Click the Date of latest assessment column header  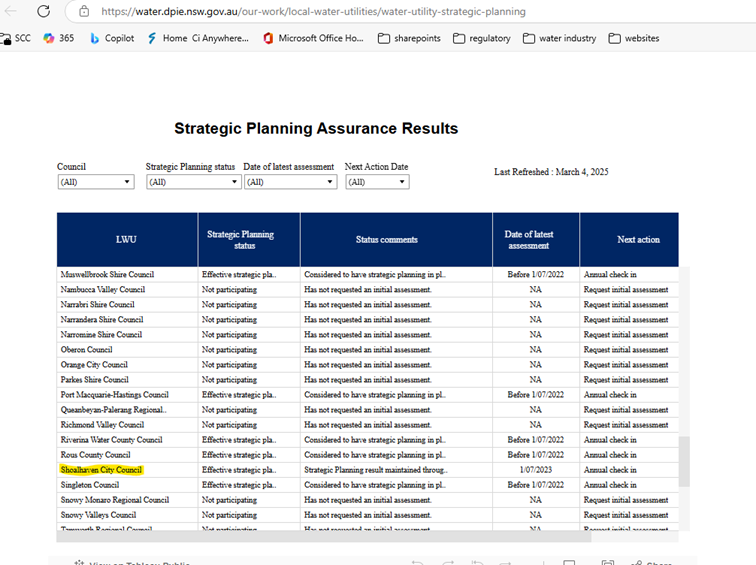coord(536,240)
